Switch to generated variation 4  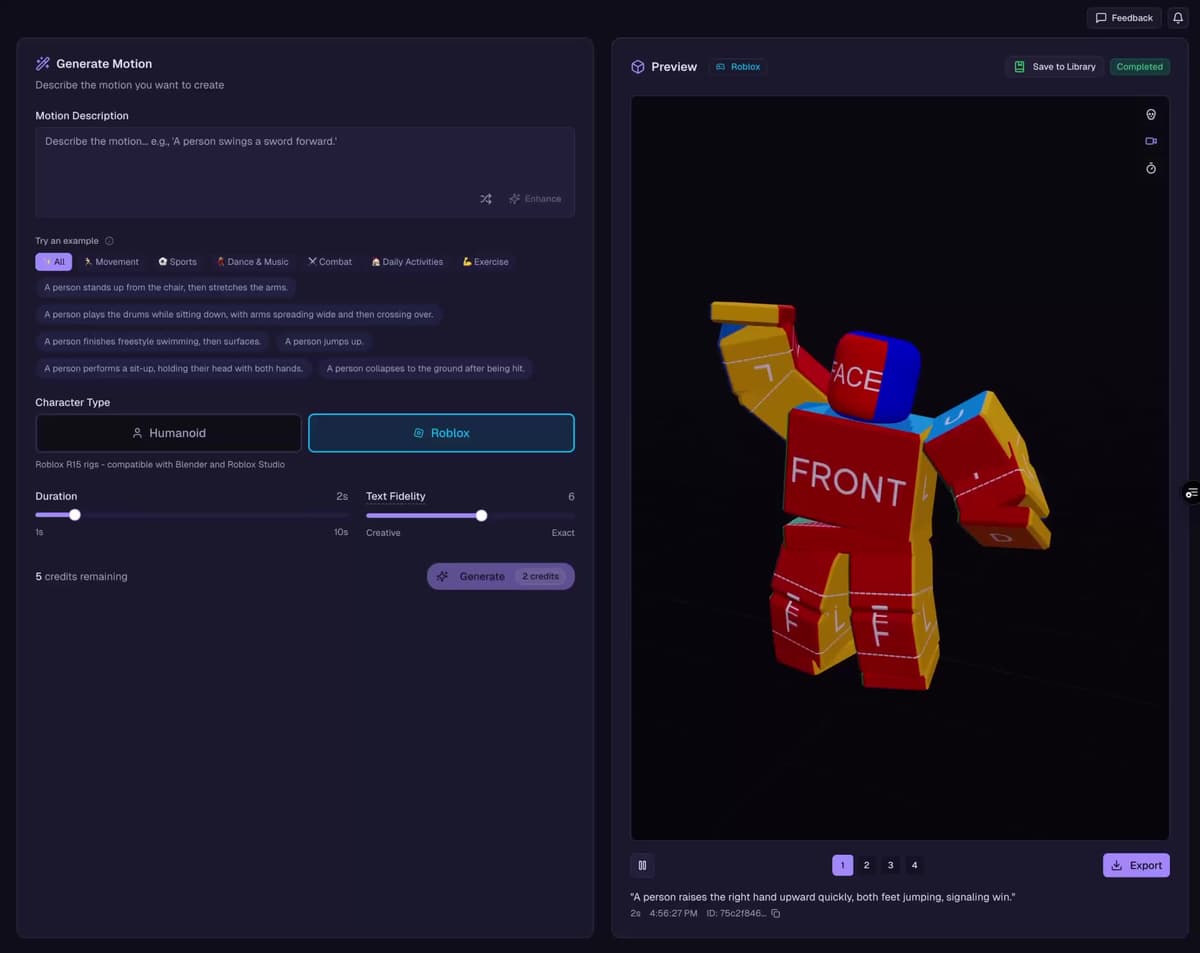tap(914, 865)
